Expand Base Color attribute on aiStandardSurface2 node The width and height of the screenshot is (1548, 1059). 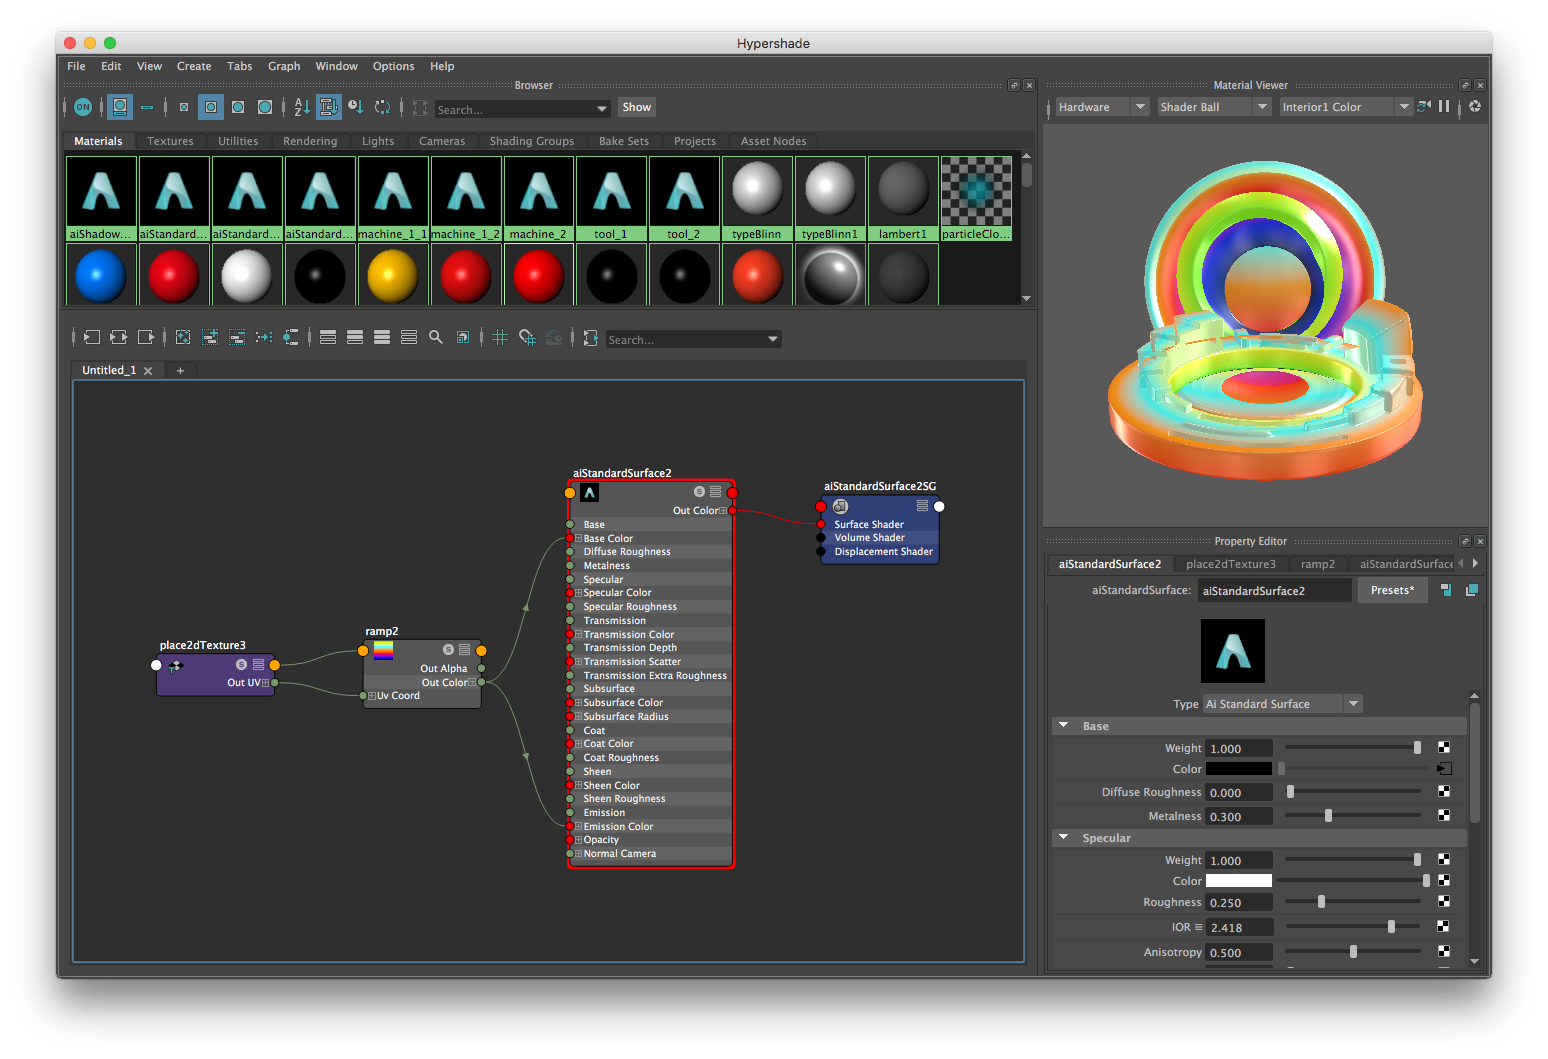point(578,538)
